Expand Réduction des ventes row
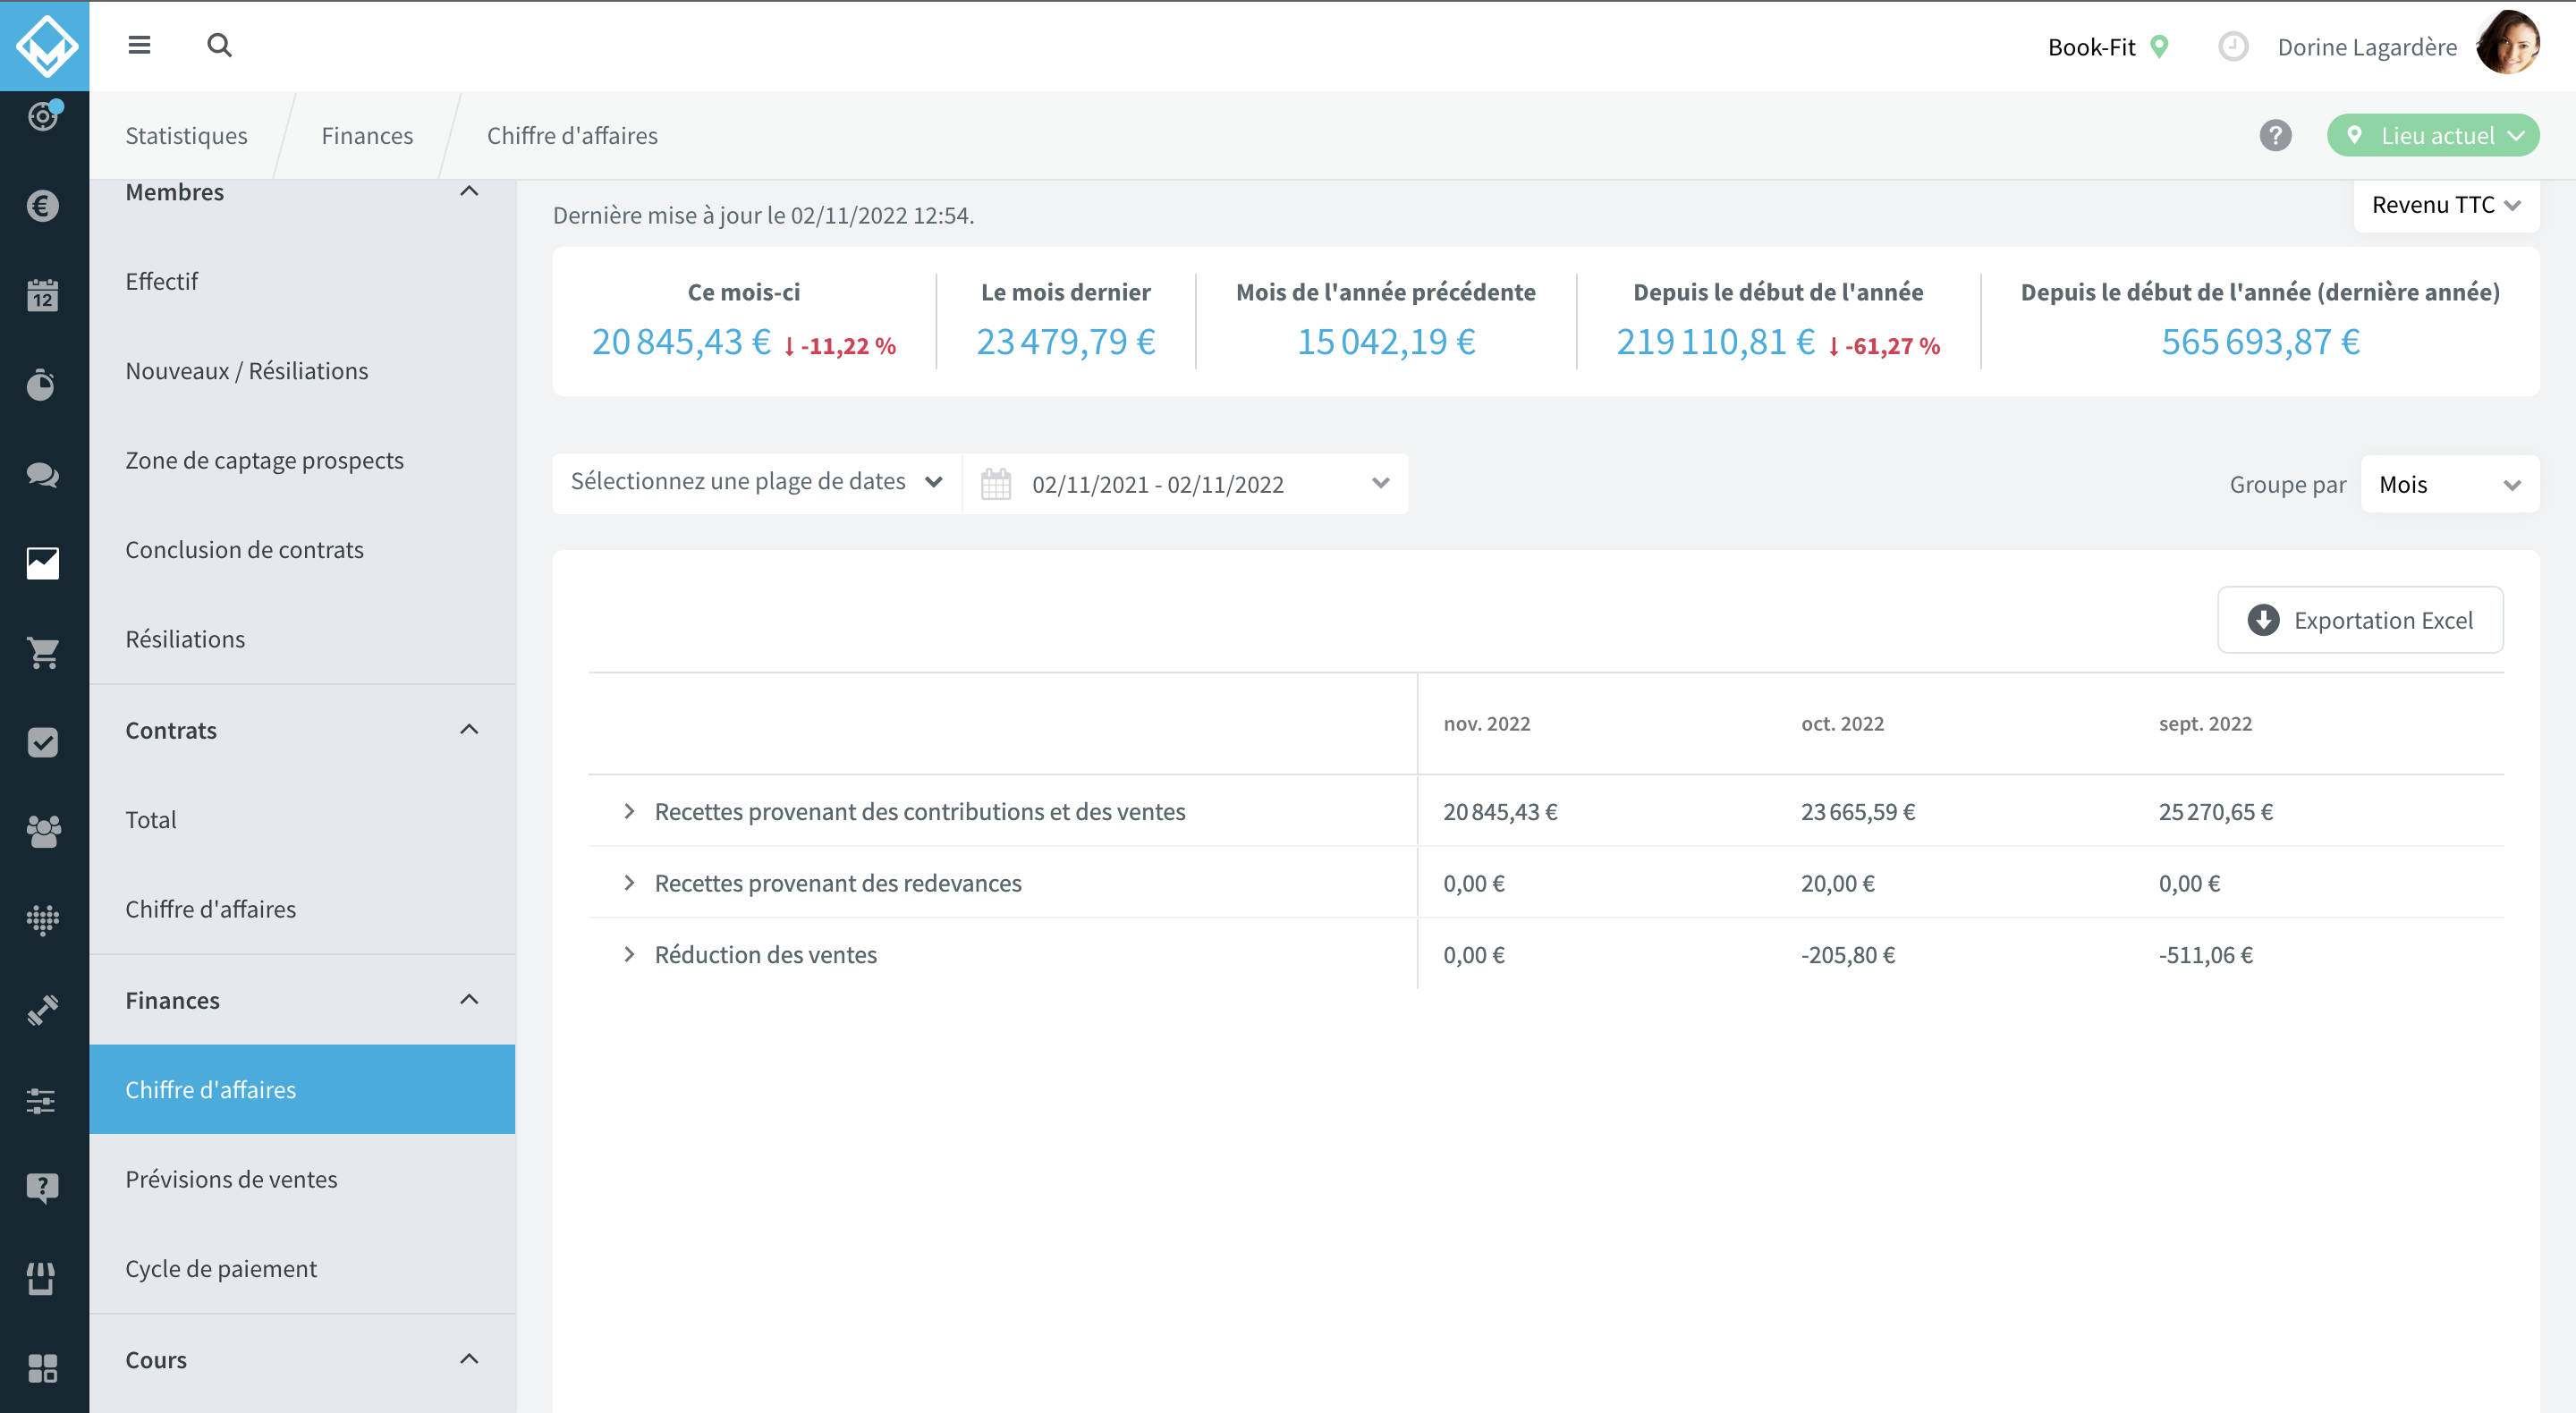Viewport: 2576px width, 1413px height. click(x=629, y=954)
